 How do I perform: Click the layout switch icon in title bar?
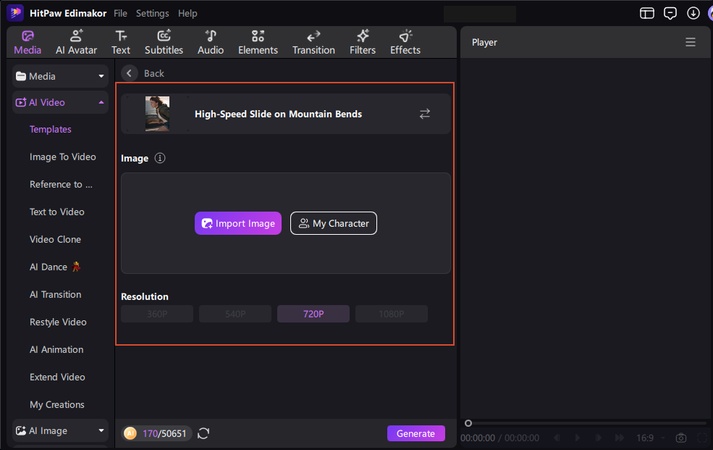click(x=647, y=13)
